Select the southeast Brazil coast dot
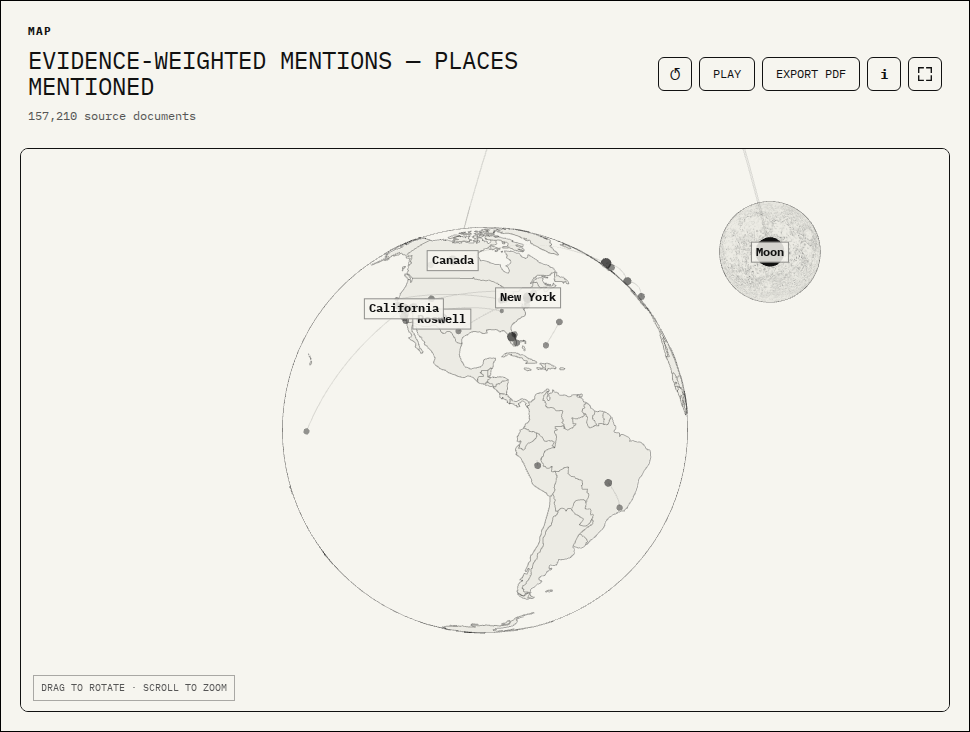The height and width of the screenshot is (732, 970). (x=620, y=508)
